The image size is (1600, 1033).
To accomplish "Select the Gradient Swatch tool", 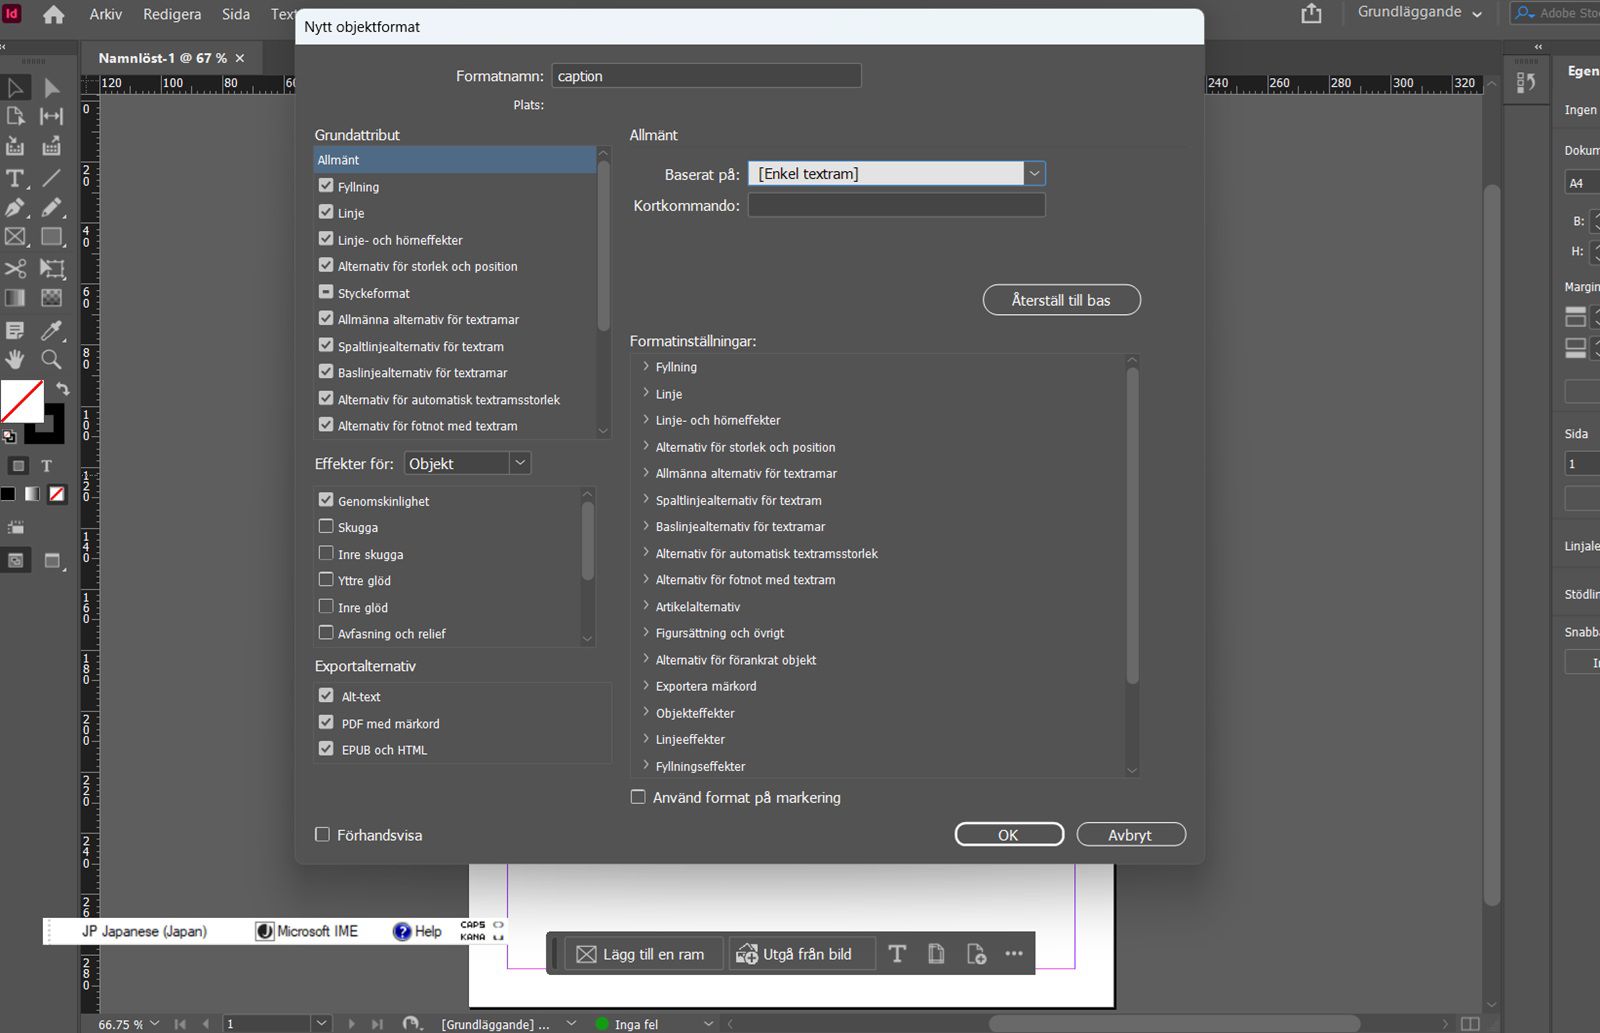I will pos(16,298).
